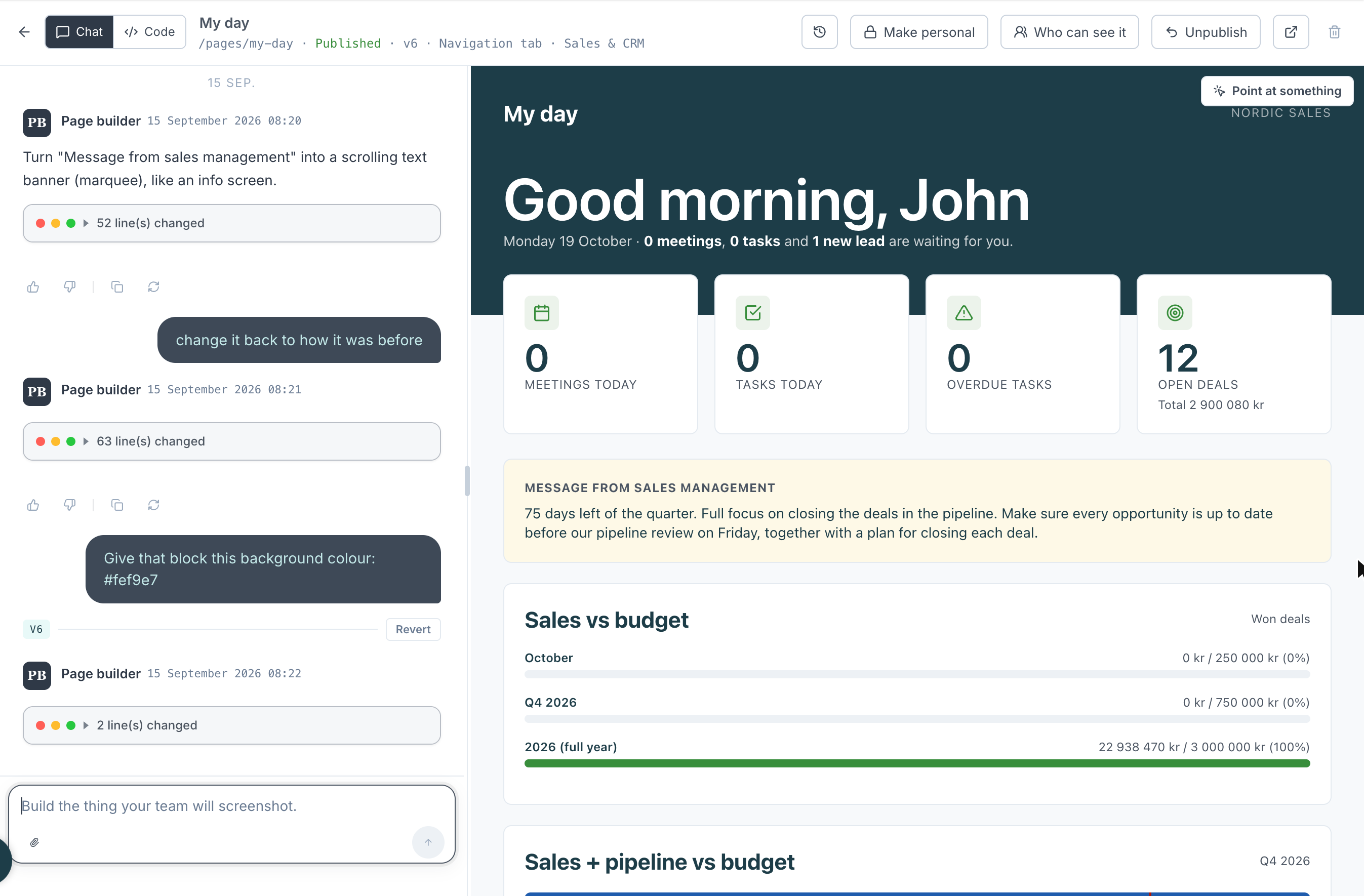Switch to the Chat tab

[79, 32]
